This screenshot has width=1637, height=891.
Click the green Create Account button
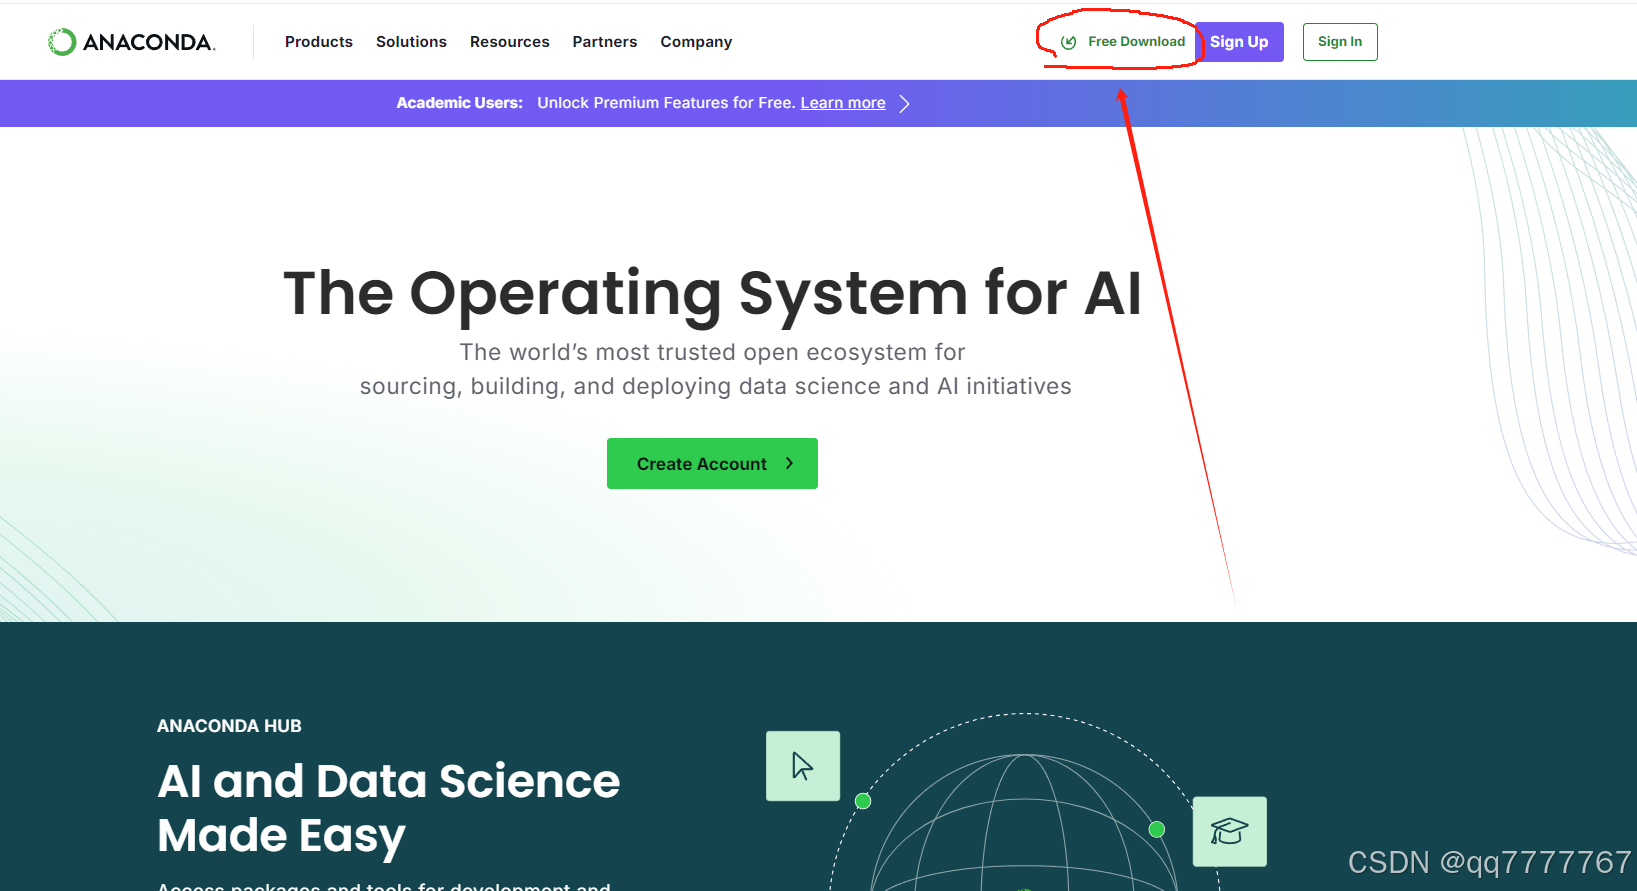tap(712, 464)
